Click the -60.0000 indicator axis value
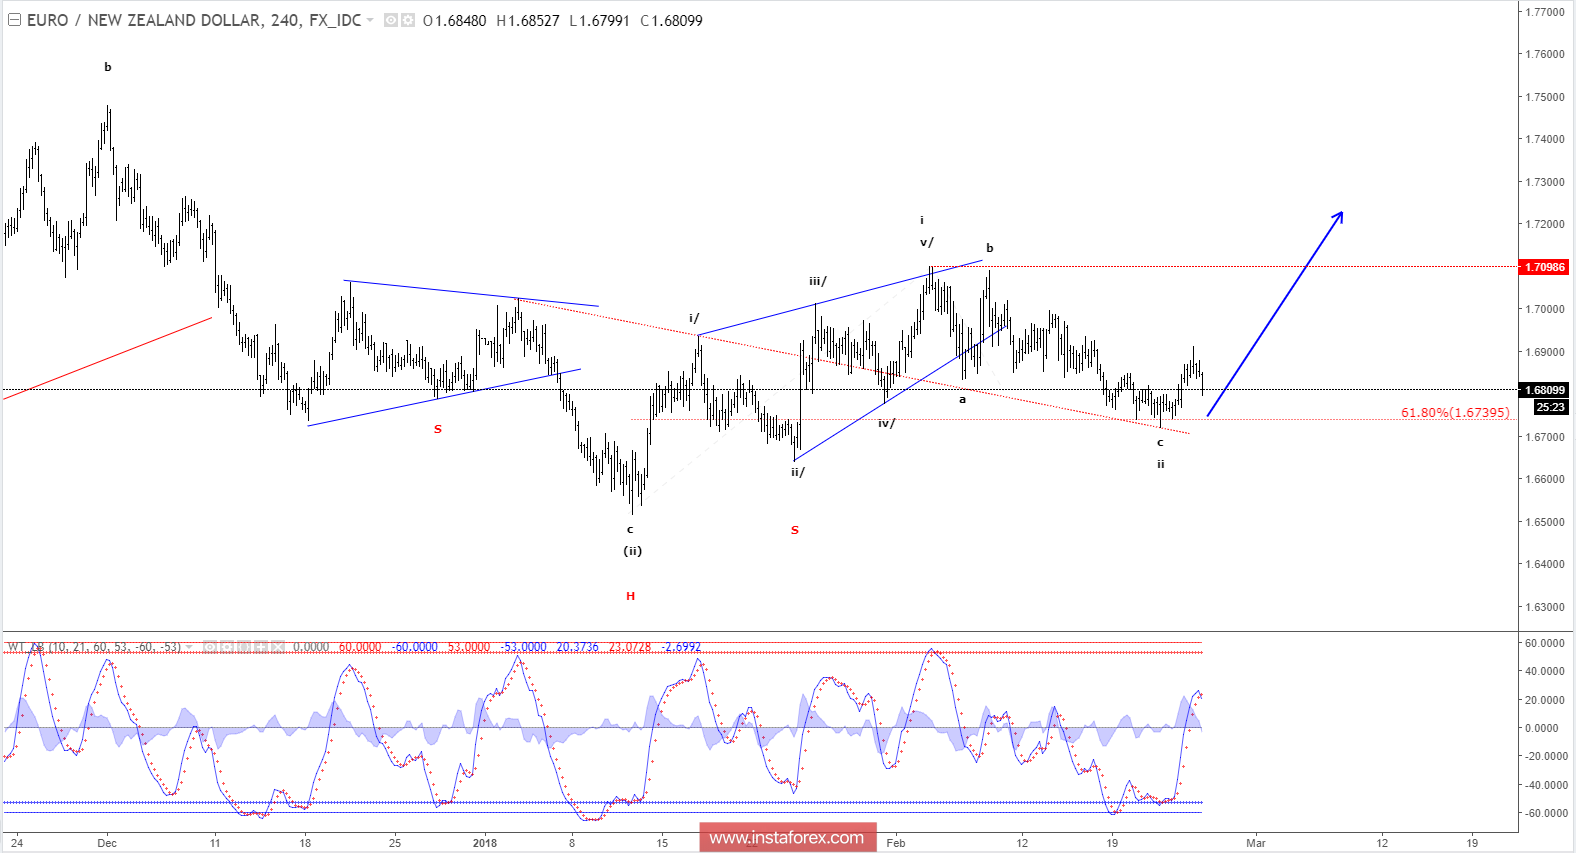Viewport: 1576px width, 853px height. 1545,813
